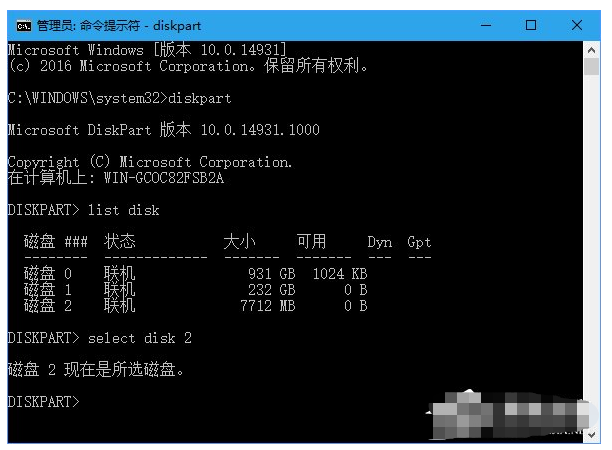Minimize the diskpart command prompt window
Screen dimensions: 612x450
(x=486, y=26)
